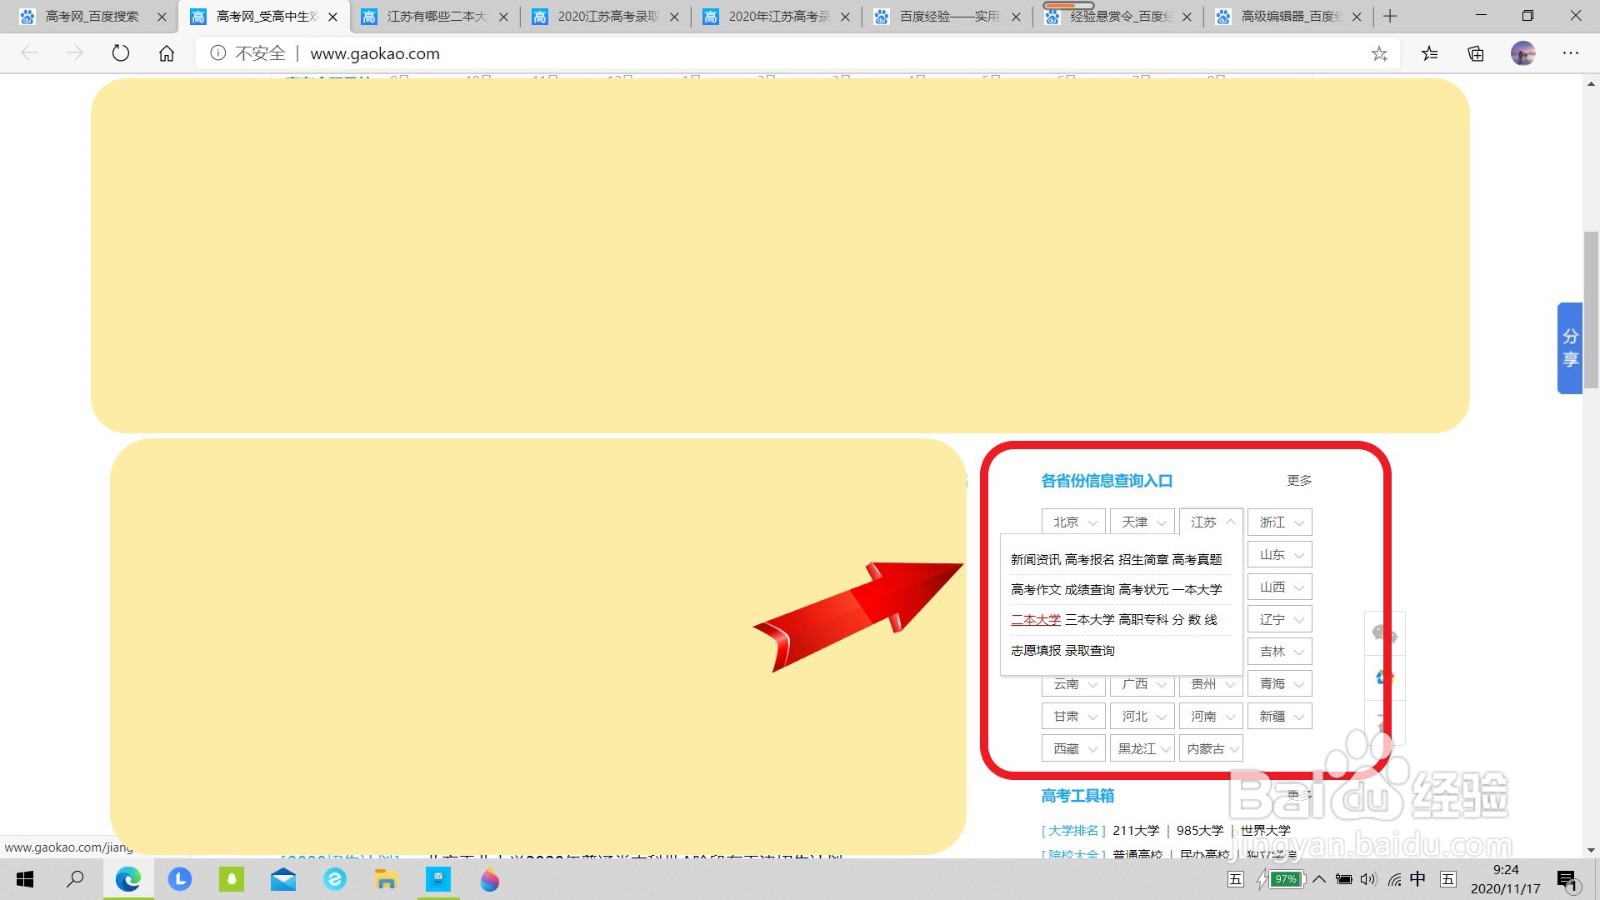This screenshot has width=1600, height=900.
Task: Expand the 河北 province dropdown
Action: (1142, 716)
